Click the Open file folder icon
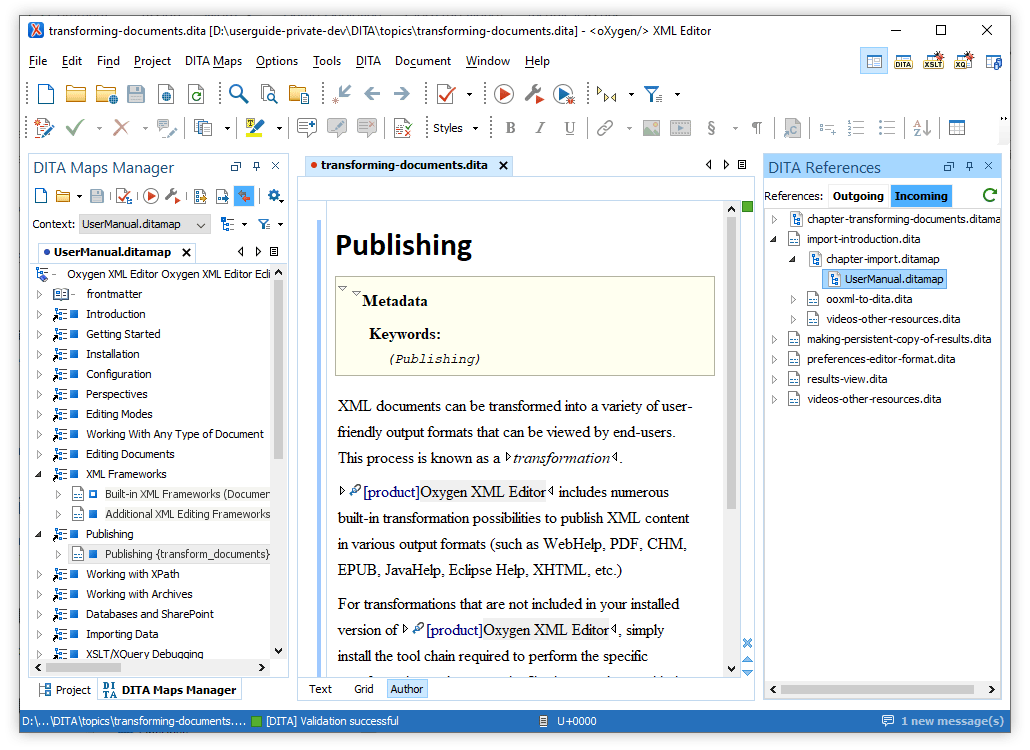1030x750 pixels. pos(76,94)
